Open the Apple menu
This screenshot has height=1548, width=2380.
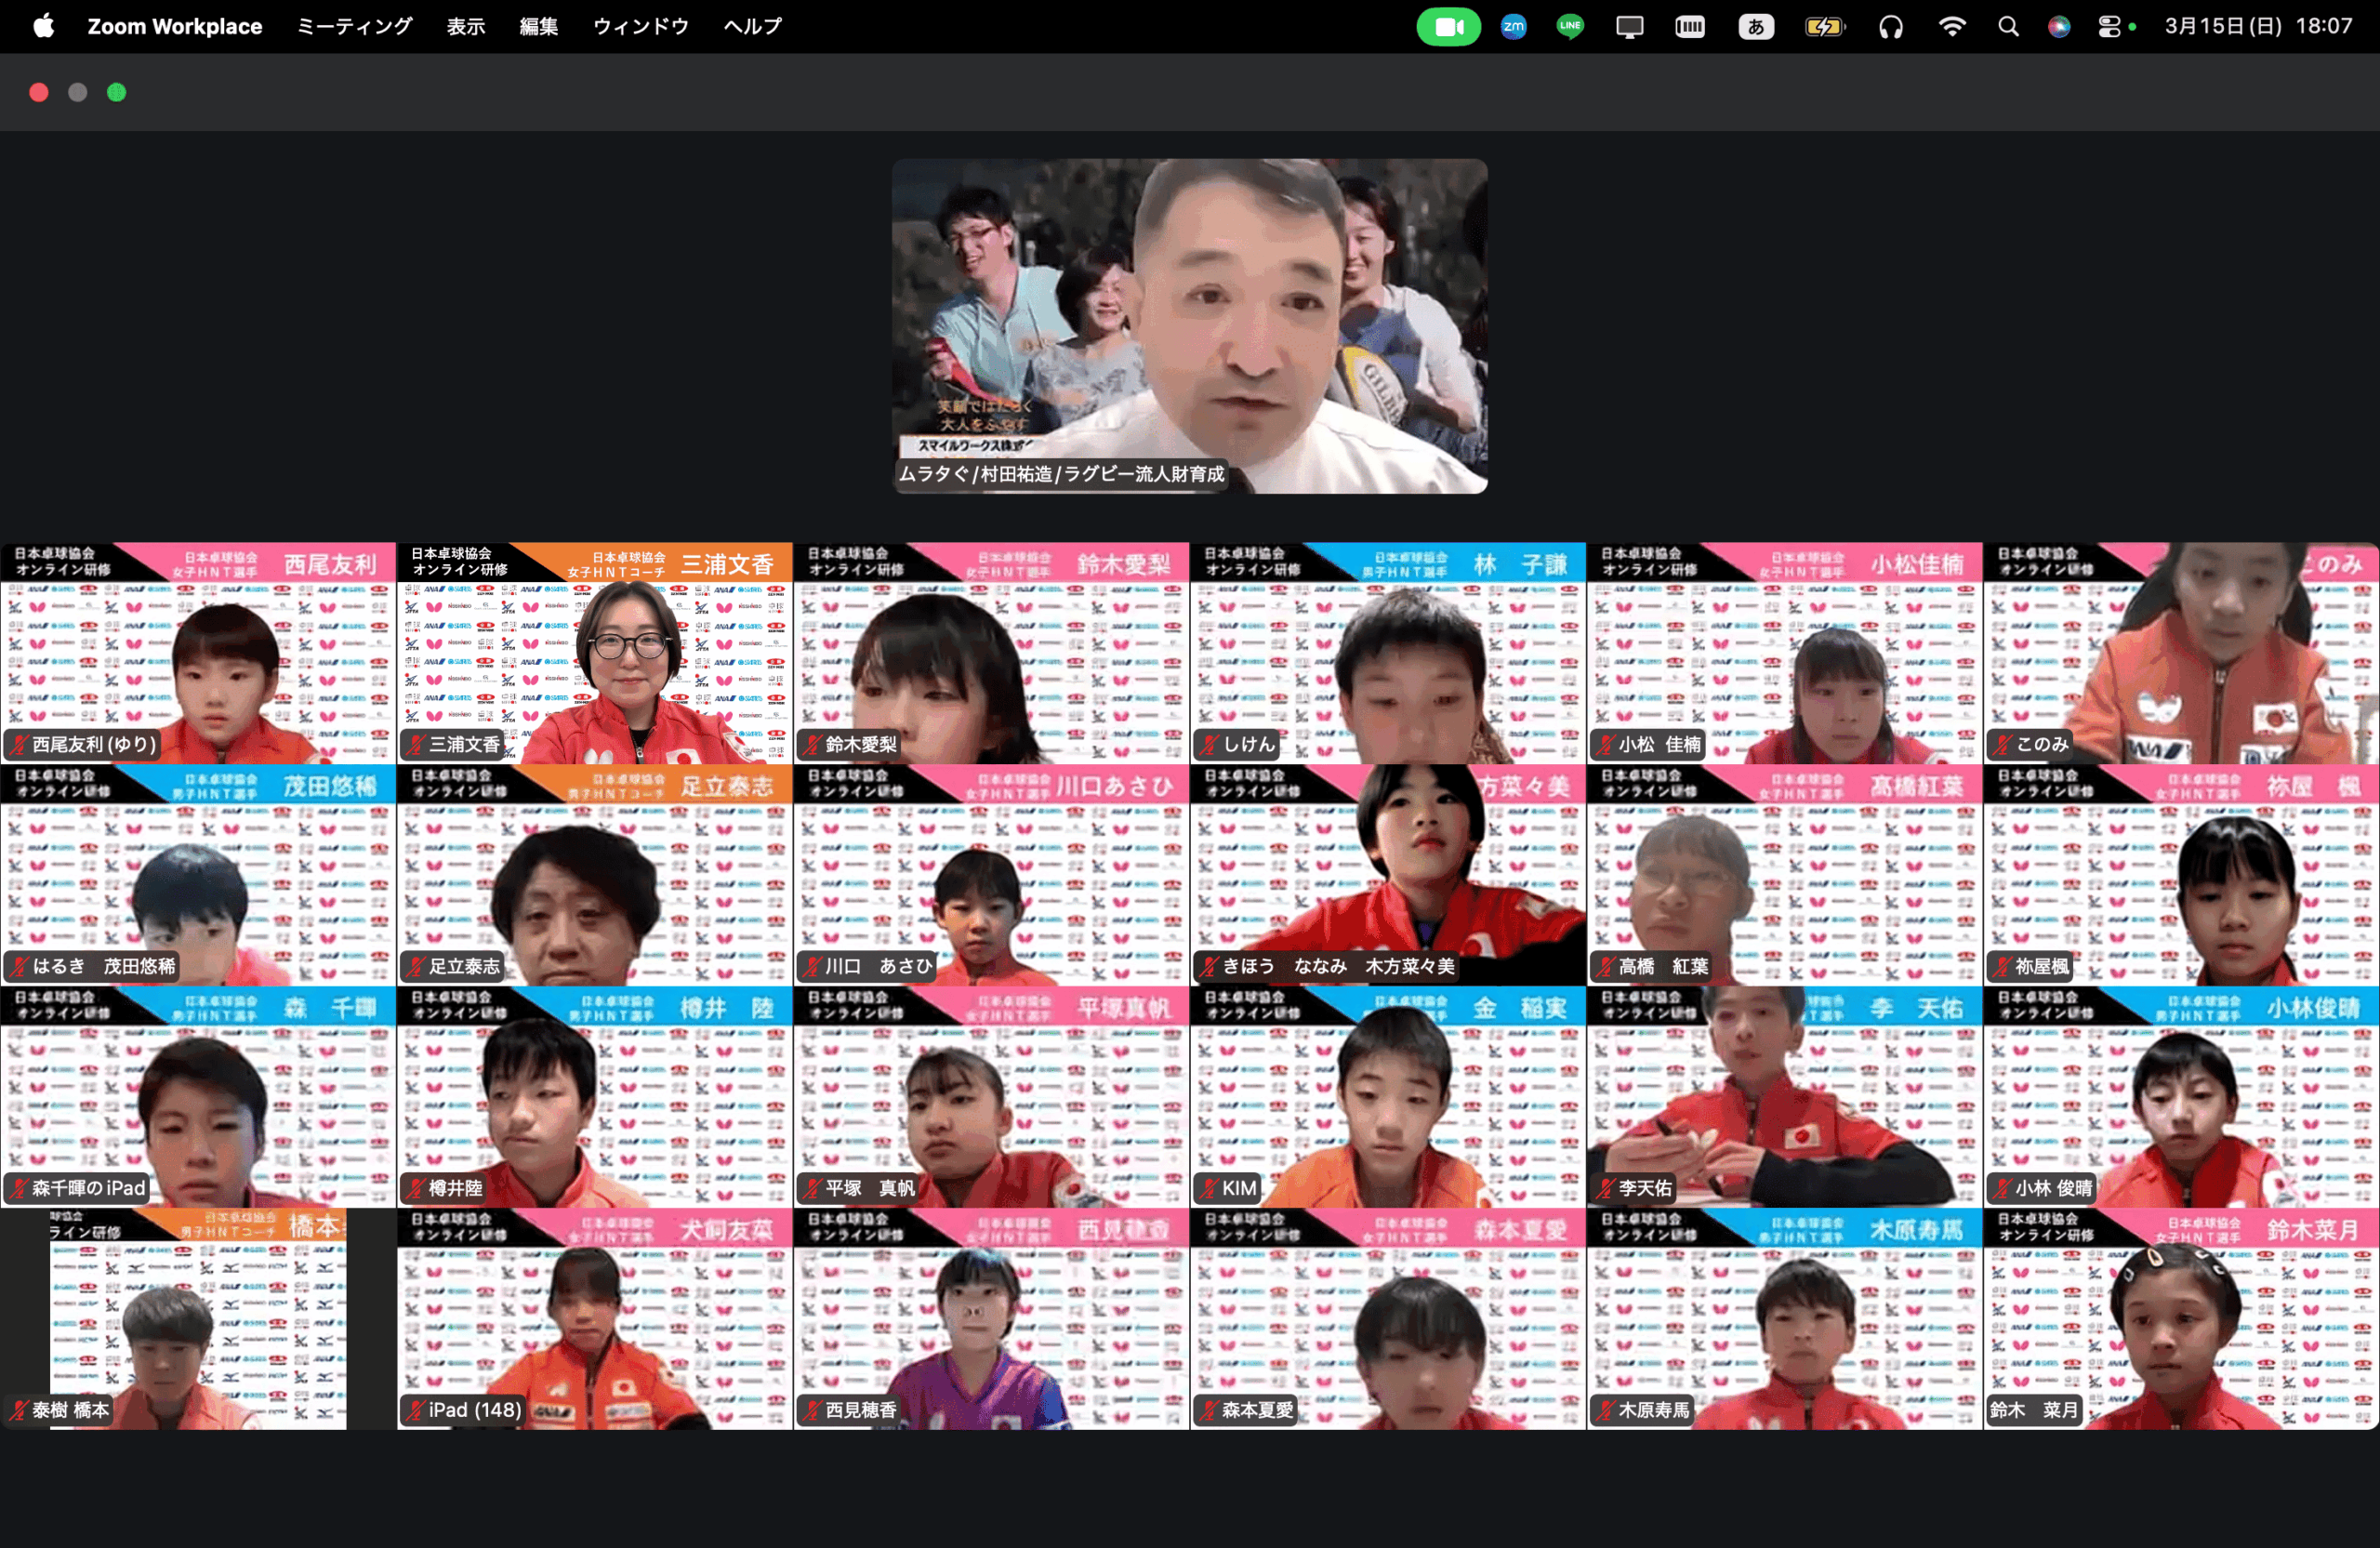[x=43, y=27]
